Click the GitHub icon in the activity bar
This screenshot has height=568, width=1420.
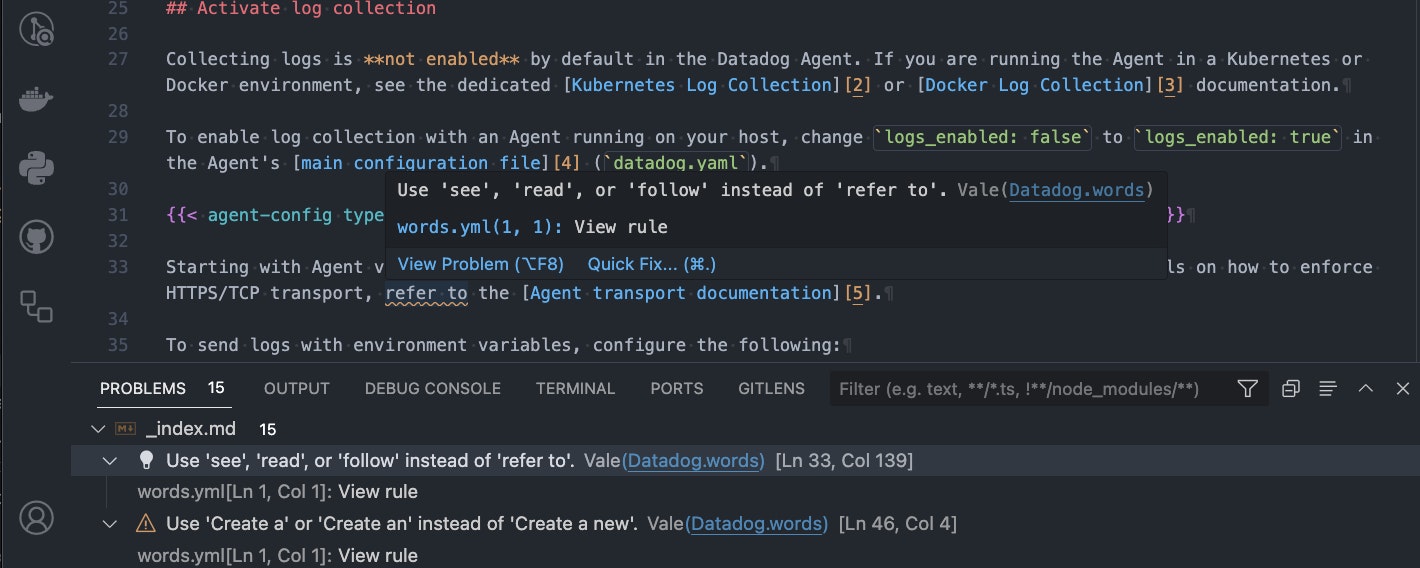(37, 237)
